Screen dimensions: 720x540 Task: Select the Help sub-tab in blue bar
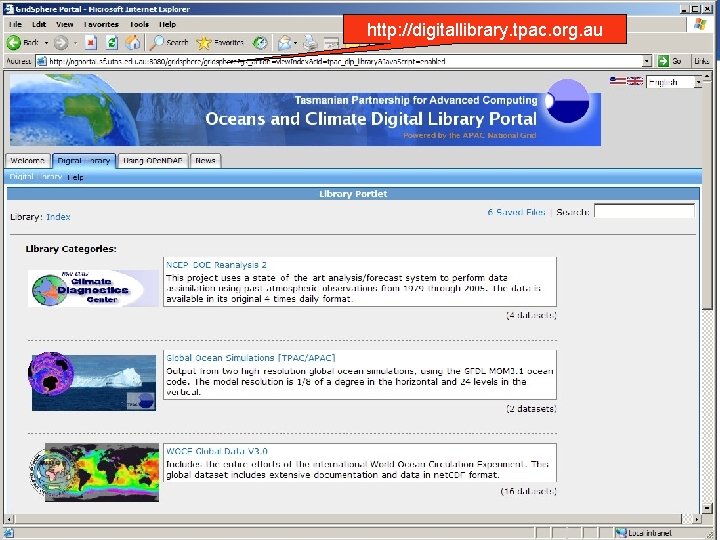(x=75, y=177)
